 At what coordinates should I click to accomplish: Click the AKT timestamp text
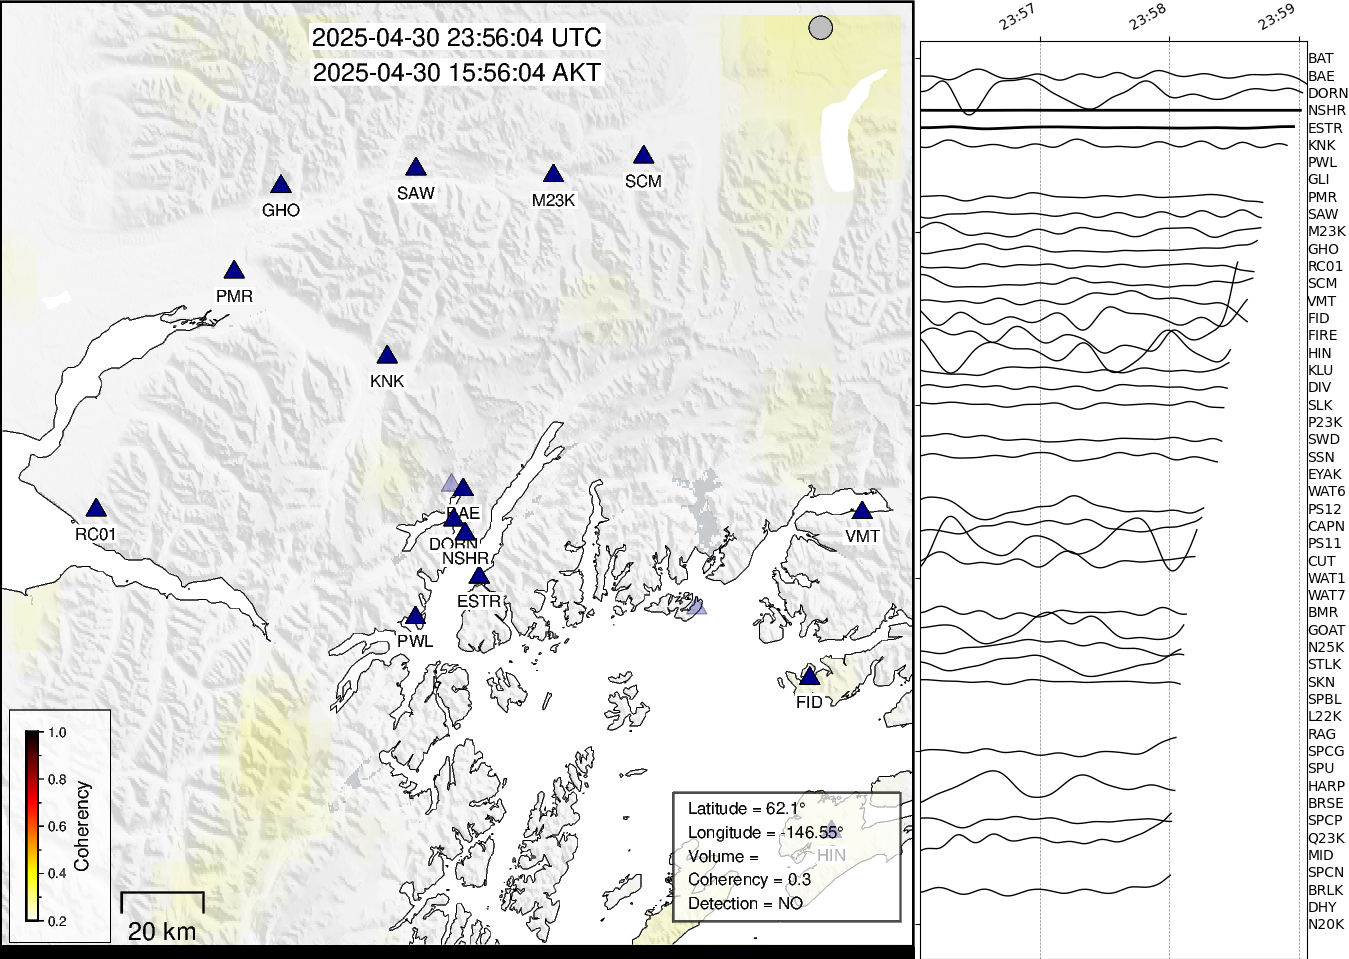(x=457, y=73)
